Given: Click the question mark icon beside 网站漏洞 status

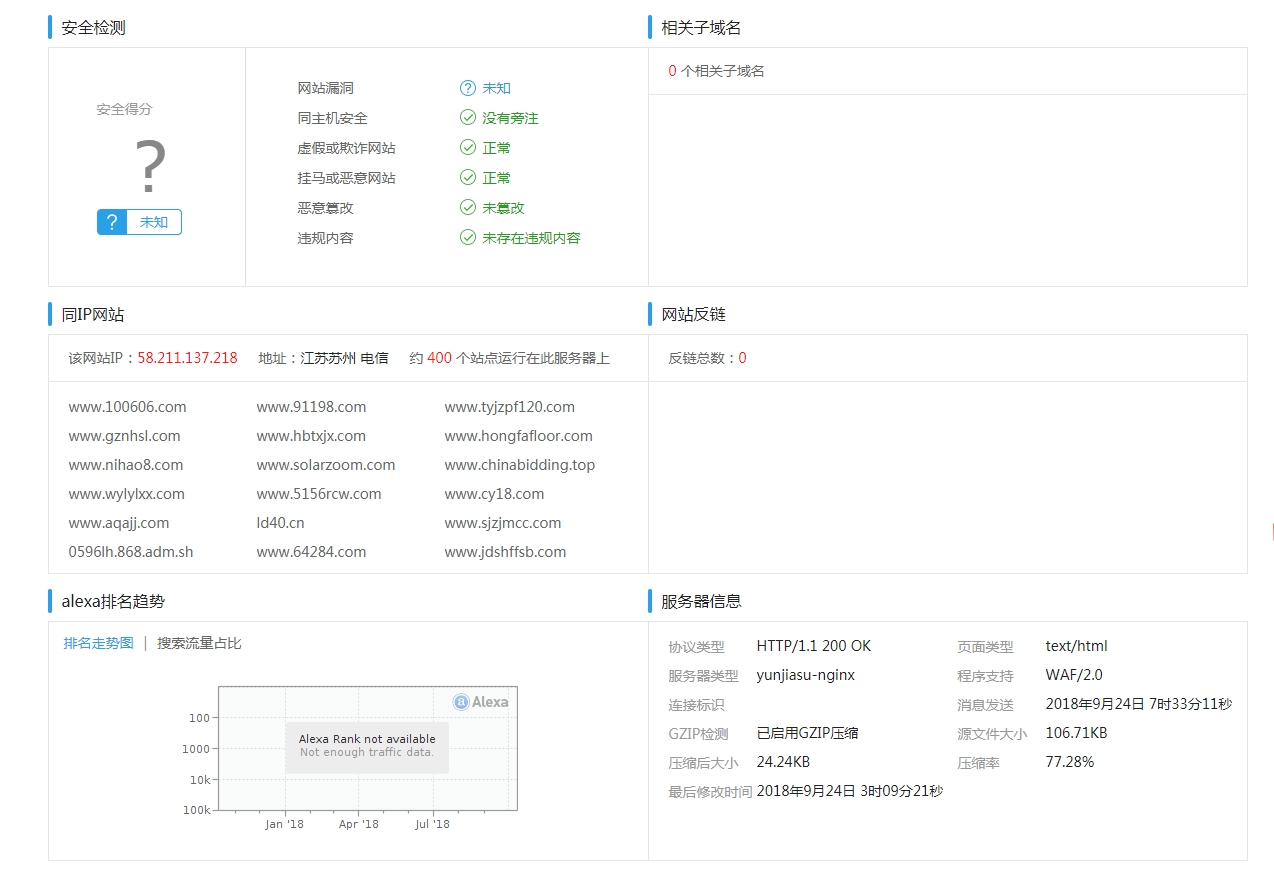Looking at the screenshot, I should click(x=467, y=88).
